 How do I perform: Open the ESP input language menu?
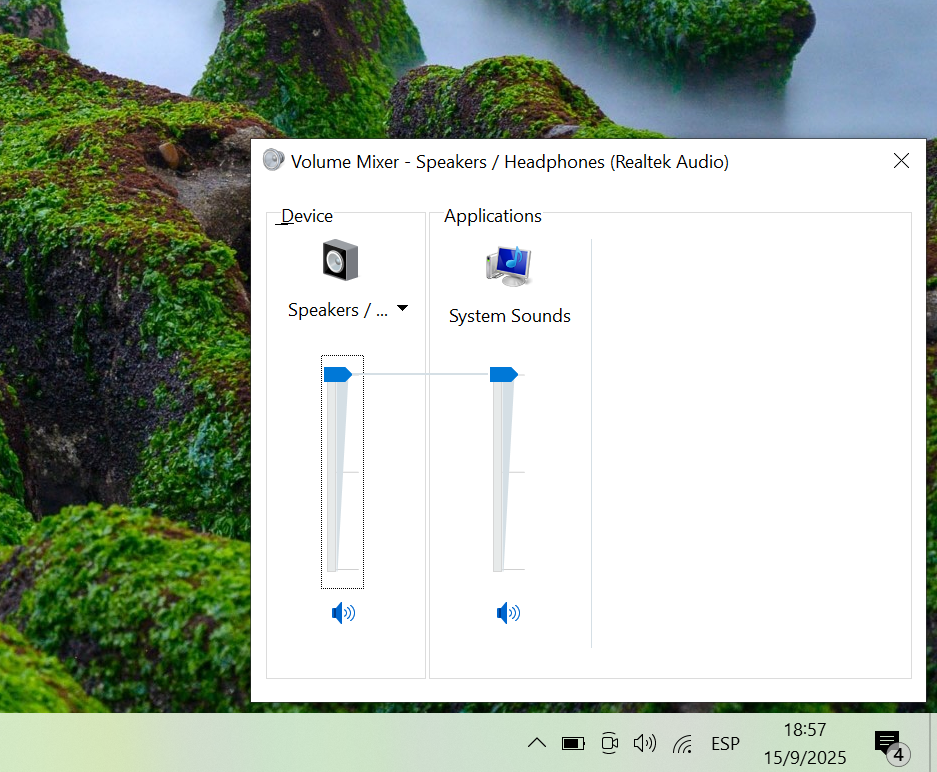(x=725, y=743)
